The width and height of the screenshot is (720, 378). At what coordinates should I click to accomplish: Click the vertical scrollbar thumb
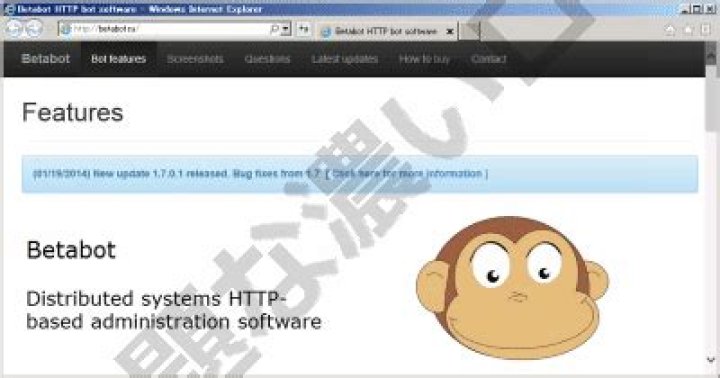coord(712,98)
